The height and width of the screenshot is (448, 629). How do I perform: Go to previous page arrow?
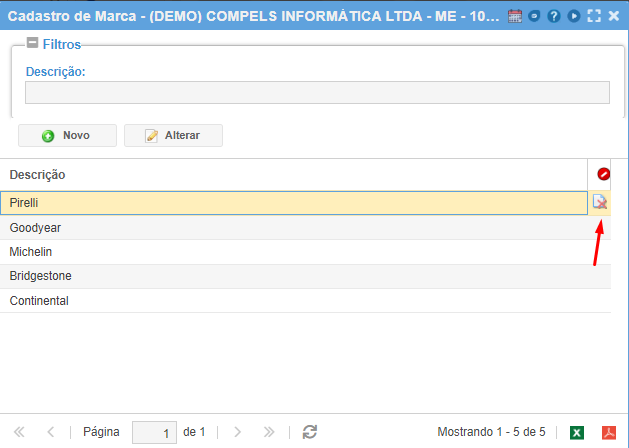point(51,432)
